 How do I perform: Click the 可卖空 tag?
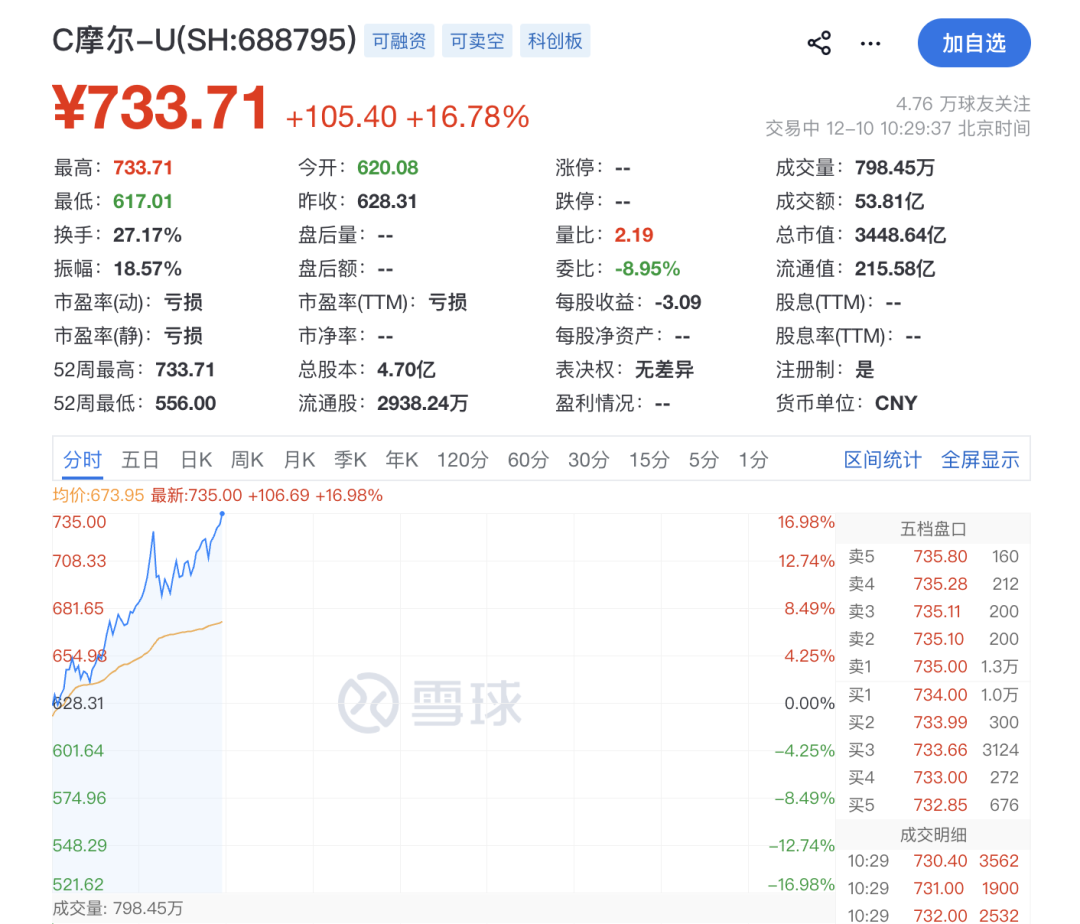click(x=476, y=41)
